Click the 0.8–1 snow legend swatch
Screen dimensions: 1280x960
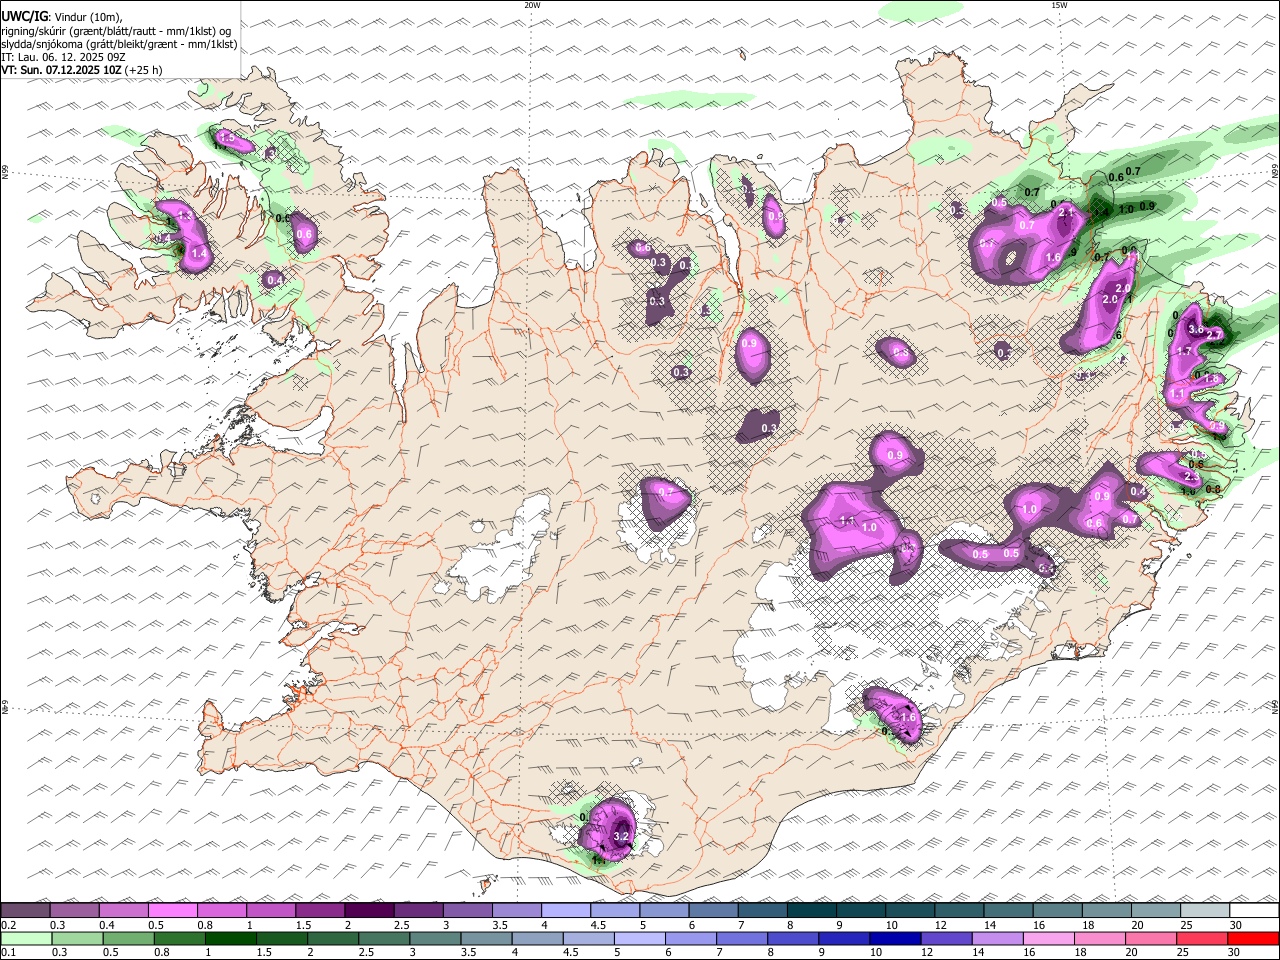coord(221,910)
